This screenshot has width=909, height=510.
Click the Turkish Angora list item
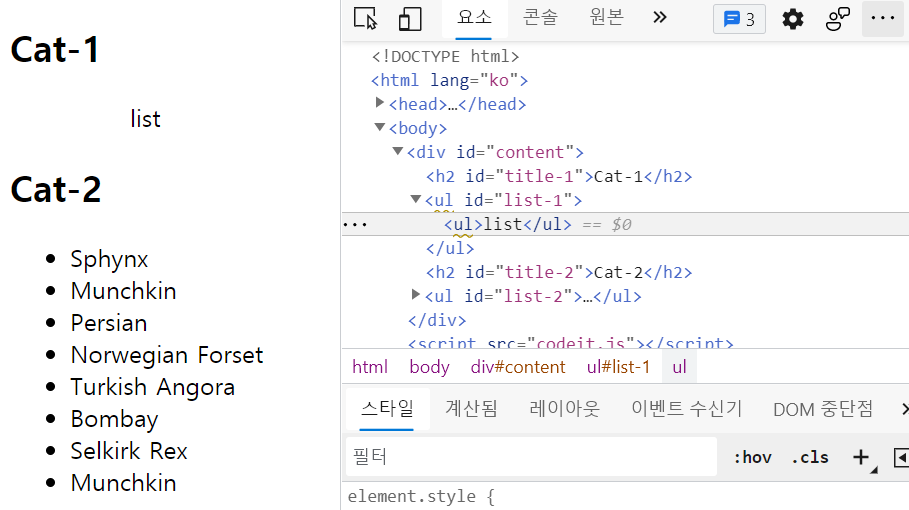pyautogui.click(x=152, y=387)
